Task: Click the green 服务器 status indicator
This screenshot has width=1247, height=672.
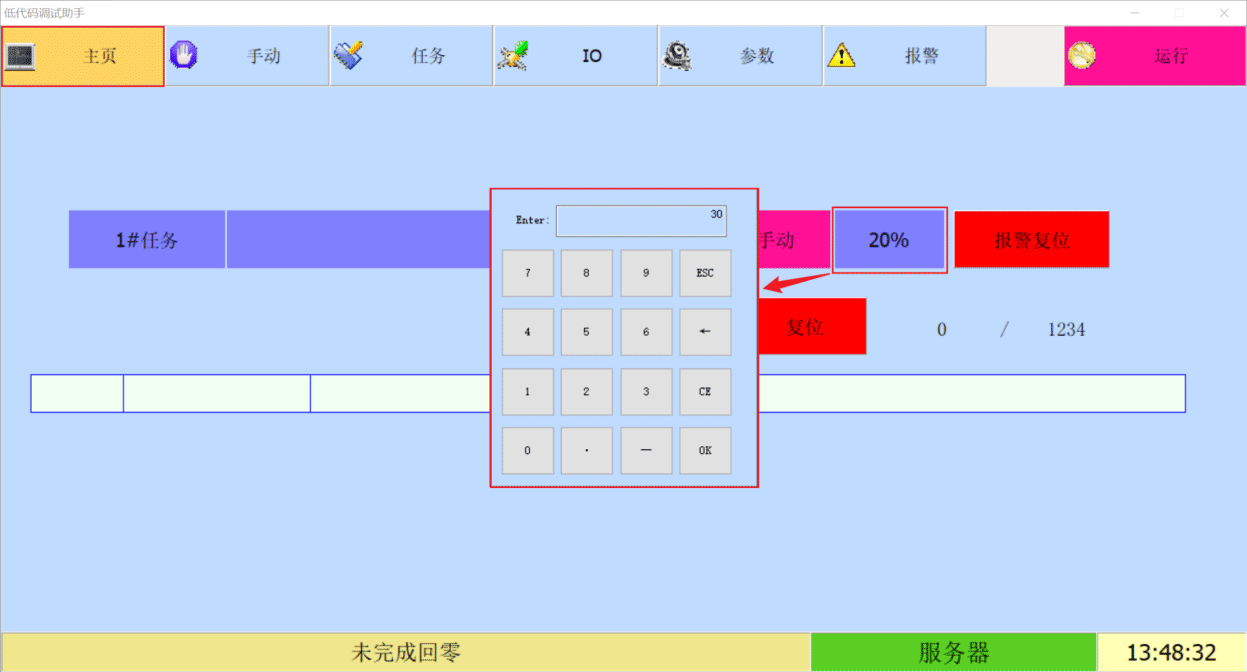Action: (x=954, y=653)
